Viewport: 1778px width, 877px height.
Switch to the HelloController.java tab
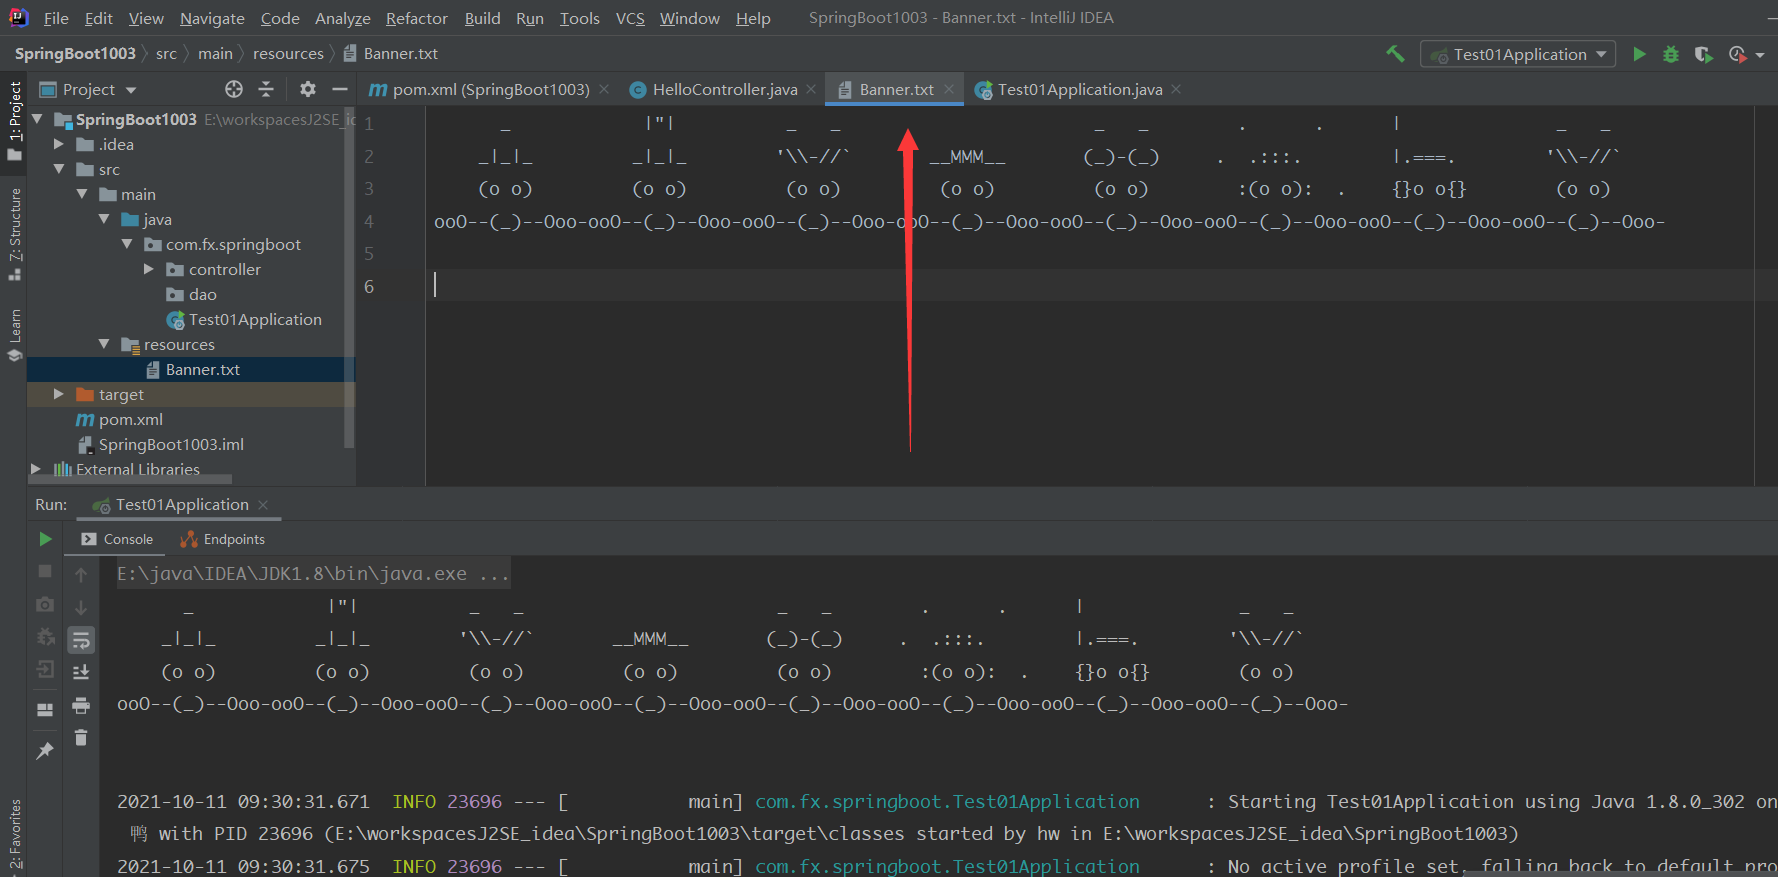click(x=724, y=89)
